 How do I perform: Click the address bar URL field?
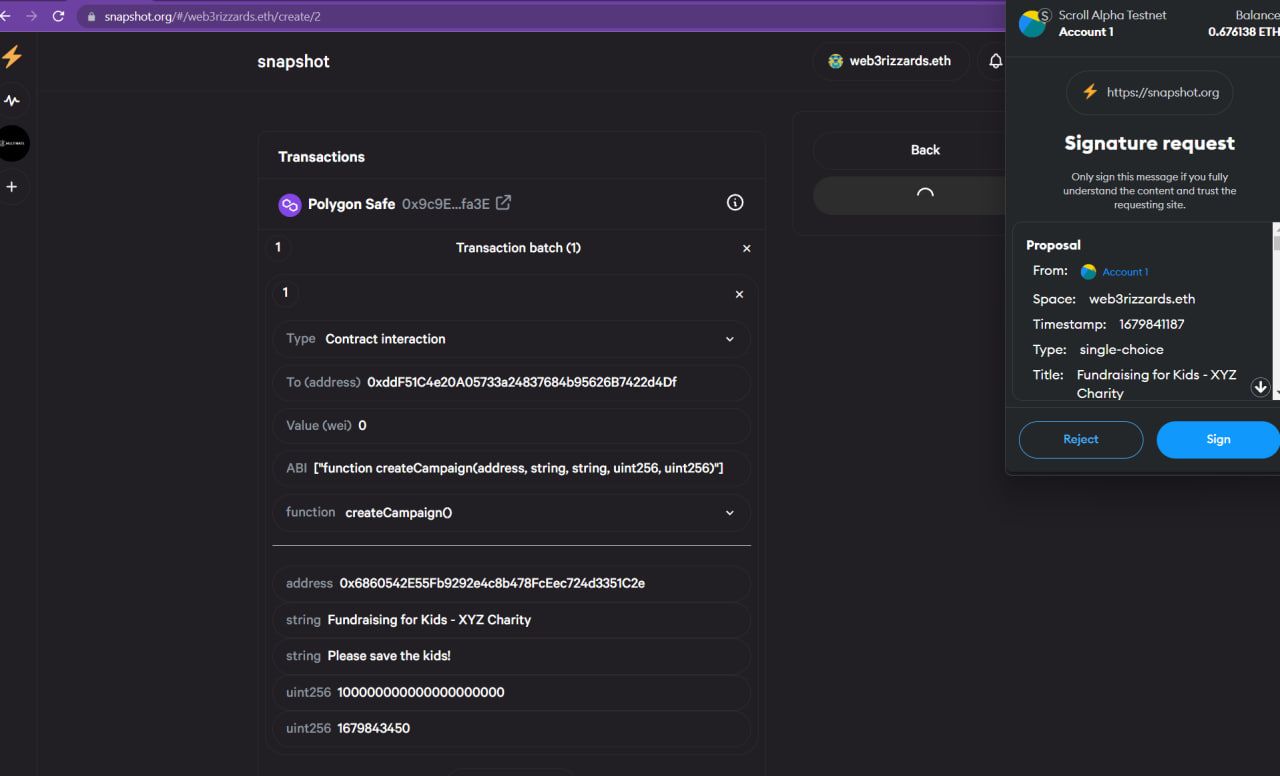(x=540, y=16)
